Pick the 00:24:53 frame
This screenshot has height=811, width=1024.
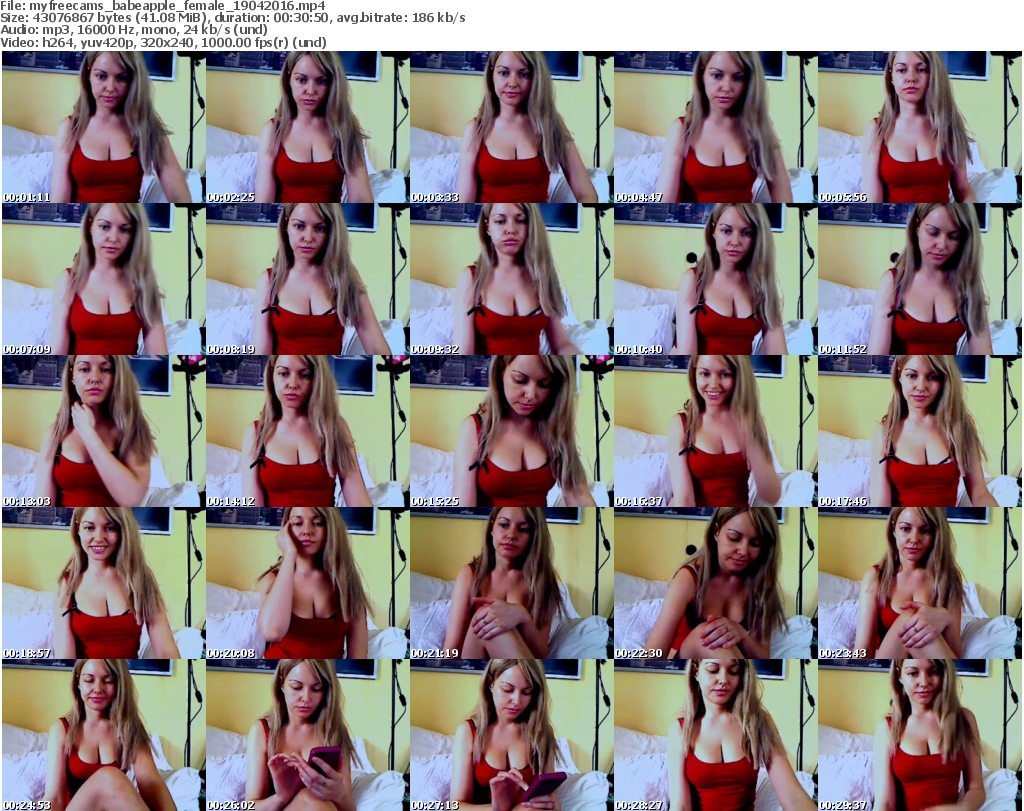(x=104, y=735)
